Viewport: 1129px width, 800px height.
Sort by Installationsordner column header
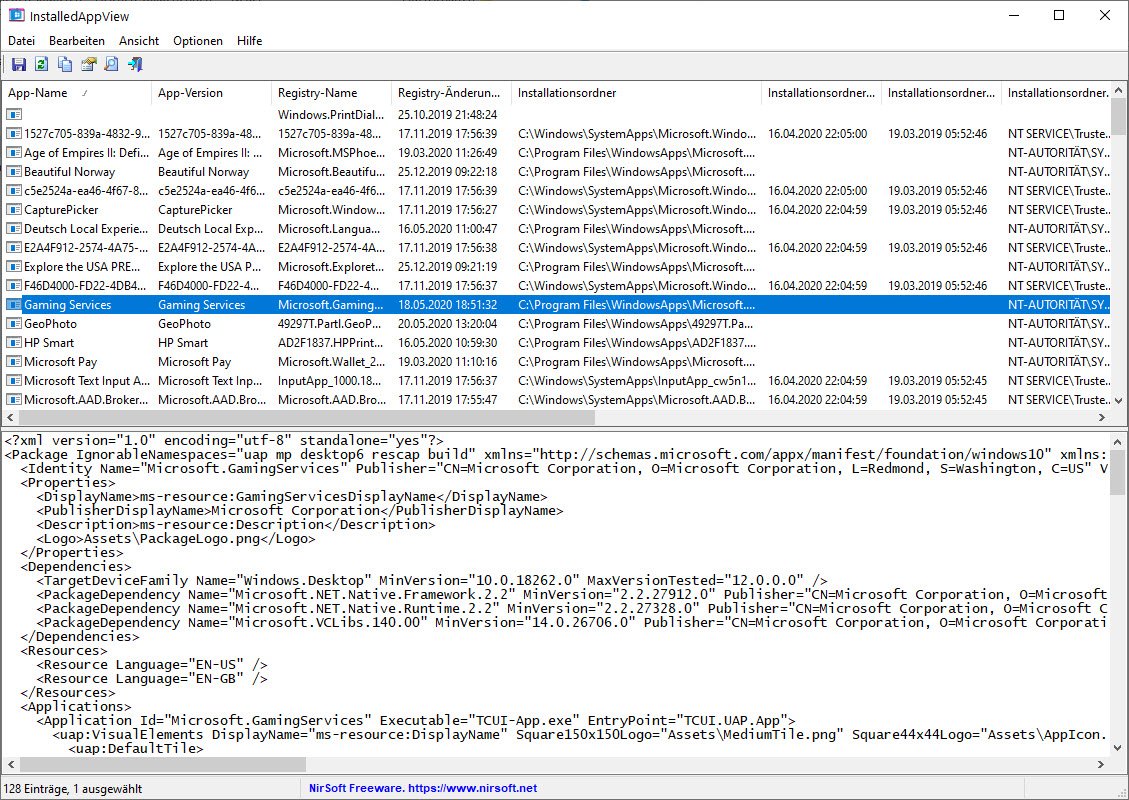click(x=567, y=93)
